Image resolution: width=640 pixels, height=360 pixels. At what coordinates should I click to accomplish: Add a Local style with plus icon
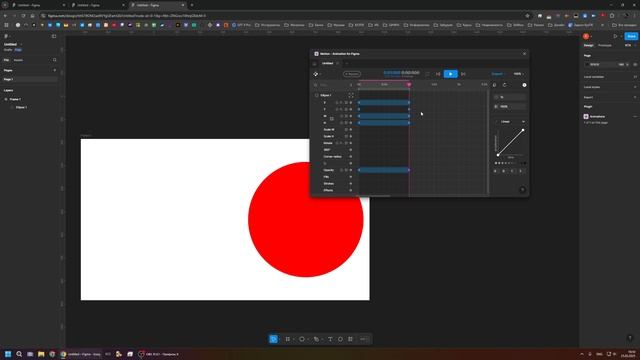pyautogui.click(x=635, y=87)
